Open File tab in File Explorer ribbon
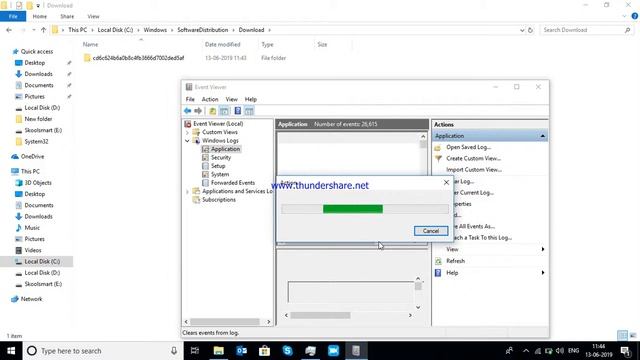The width and height of the screenshot is (640, 360). 13,16
